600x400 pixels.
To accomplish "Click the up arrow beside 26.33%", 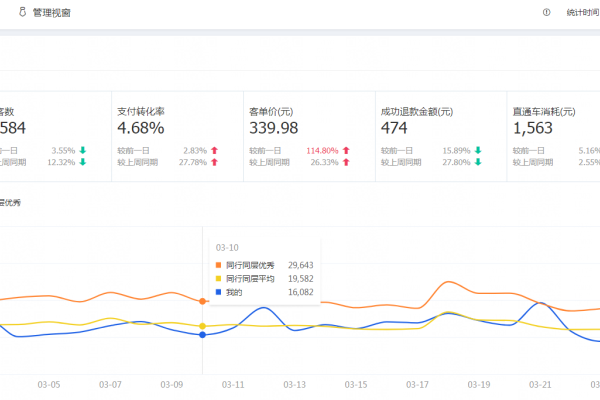I will [346, 162].
